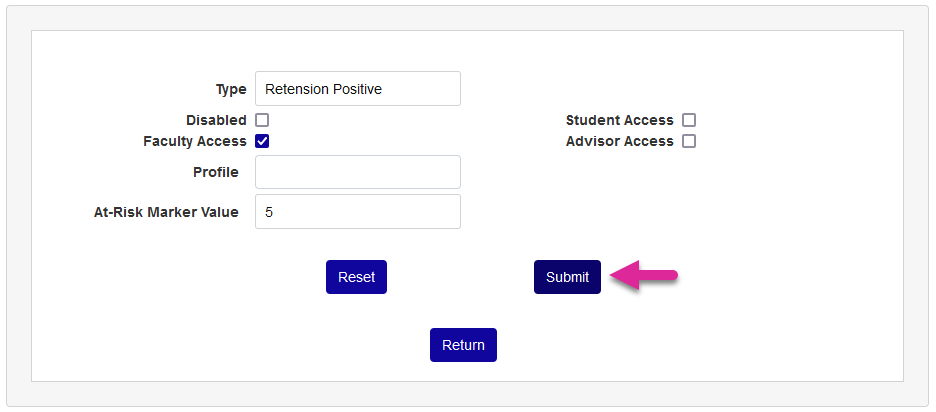Image resolution: width=936 pixels, height=412 pixels.
Task: Select the "Faculty Access" label text
Action: coord(195,141)
